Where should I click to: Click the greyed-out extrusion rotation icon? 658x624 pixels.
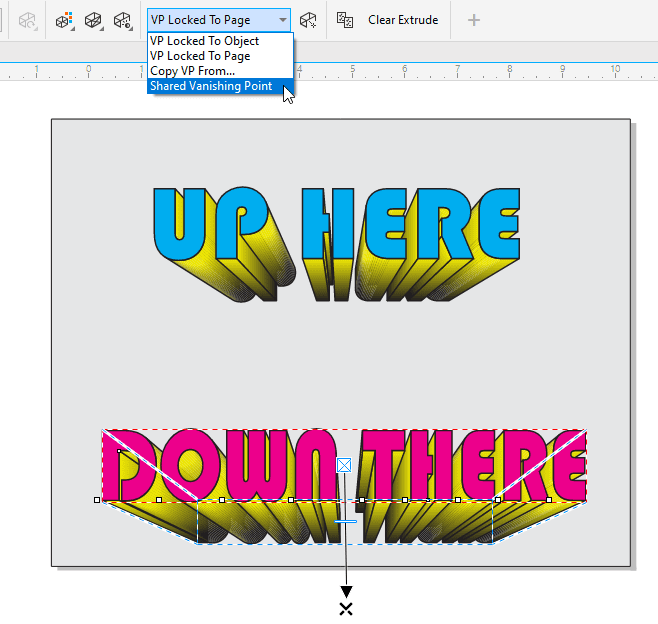[27, 20]
